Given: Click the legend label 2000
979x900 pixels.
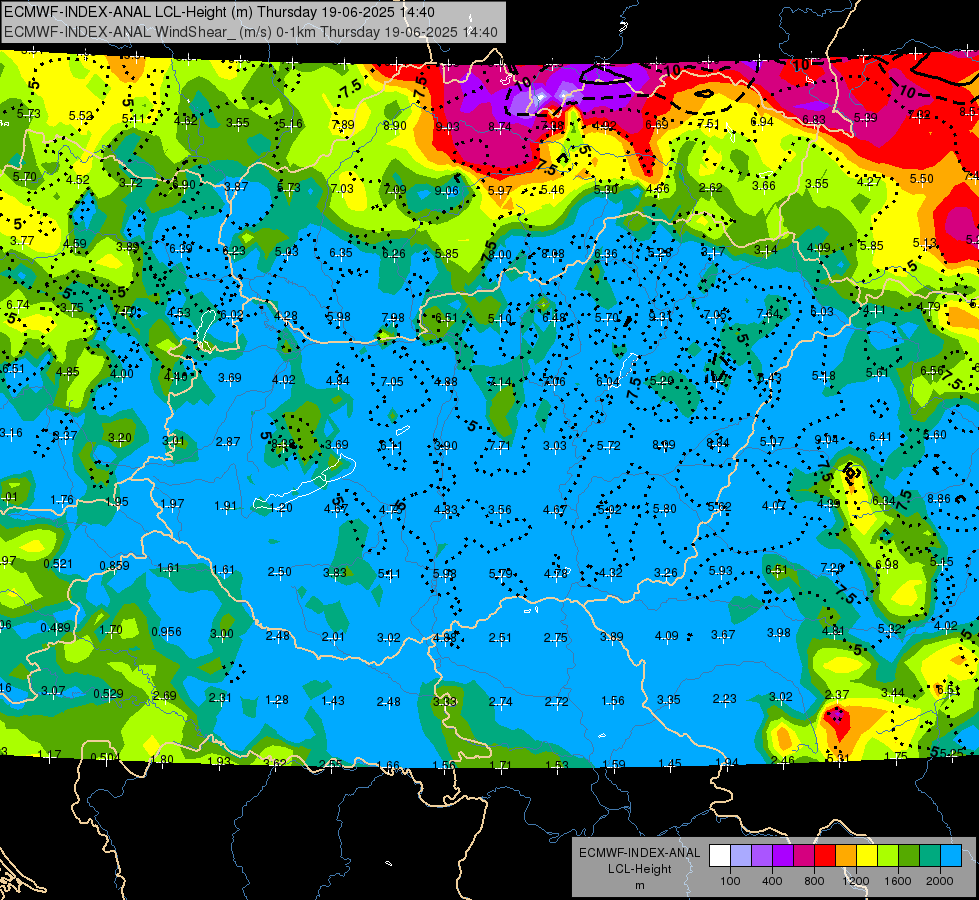Looking at the screenshot, I should pos(940,881).
